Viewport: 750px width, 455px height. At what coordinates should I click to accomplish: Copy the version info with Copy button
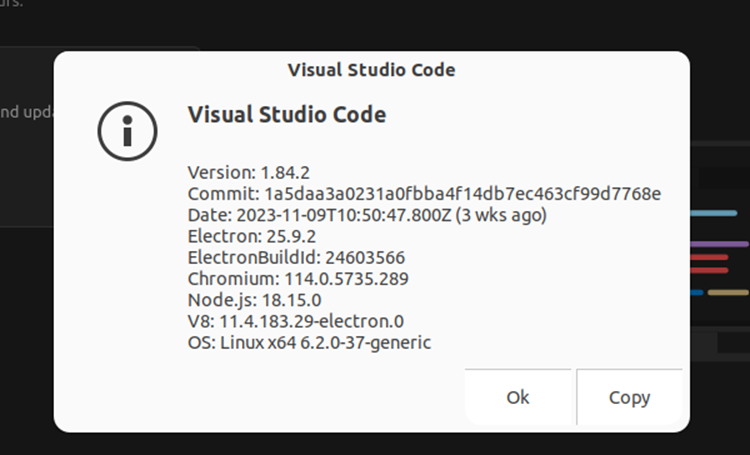tap(629, 397)
